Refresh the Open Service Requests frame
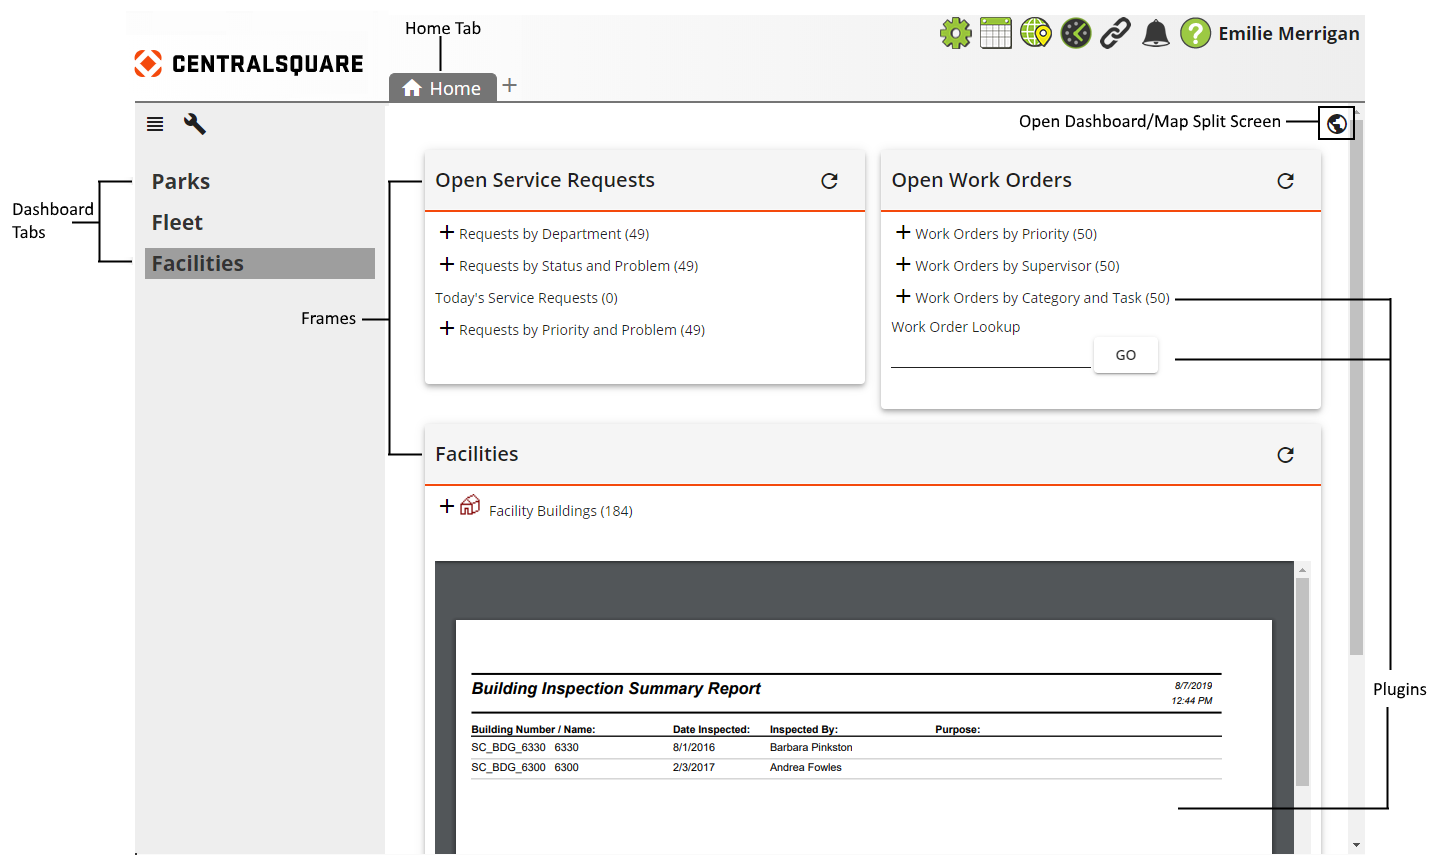 [829, 181]
